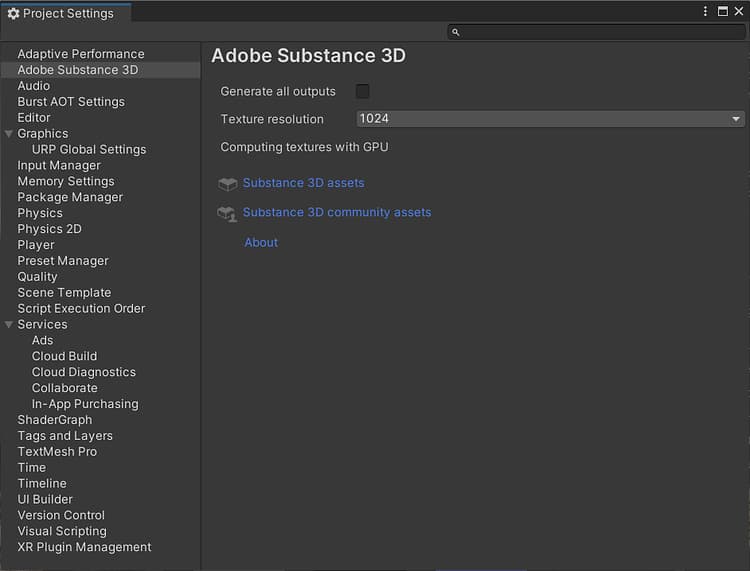
Task: Open the Texture resolution dropdown
Action: pos(550,119)
